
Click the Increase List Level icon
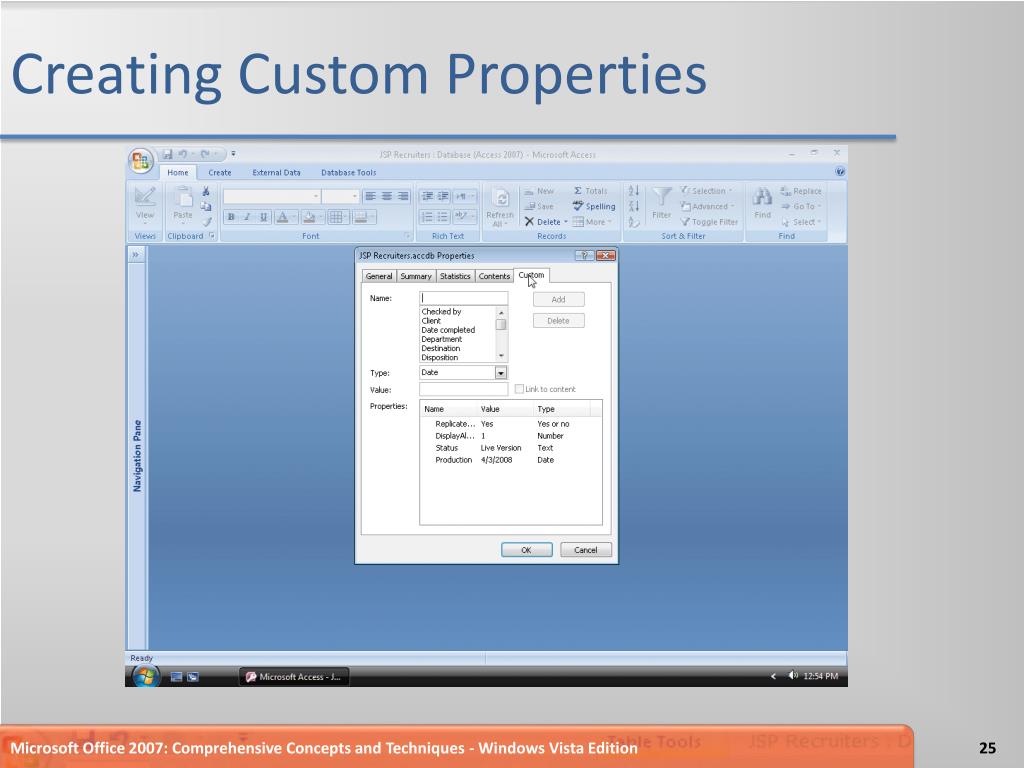pos(443,196)
